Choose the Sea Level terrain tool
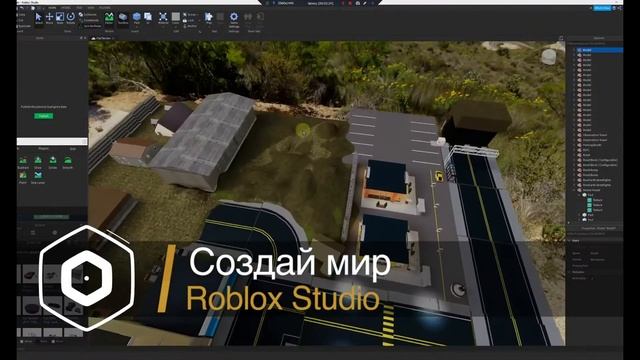 point(38,177)
